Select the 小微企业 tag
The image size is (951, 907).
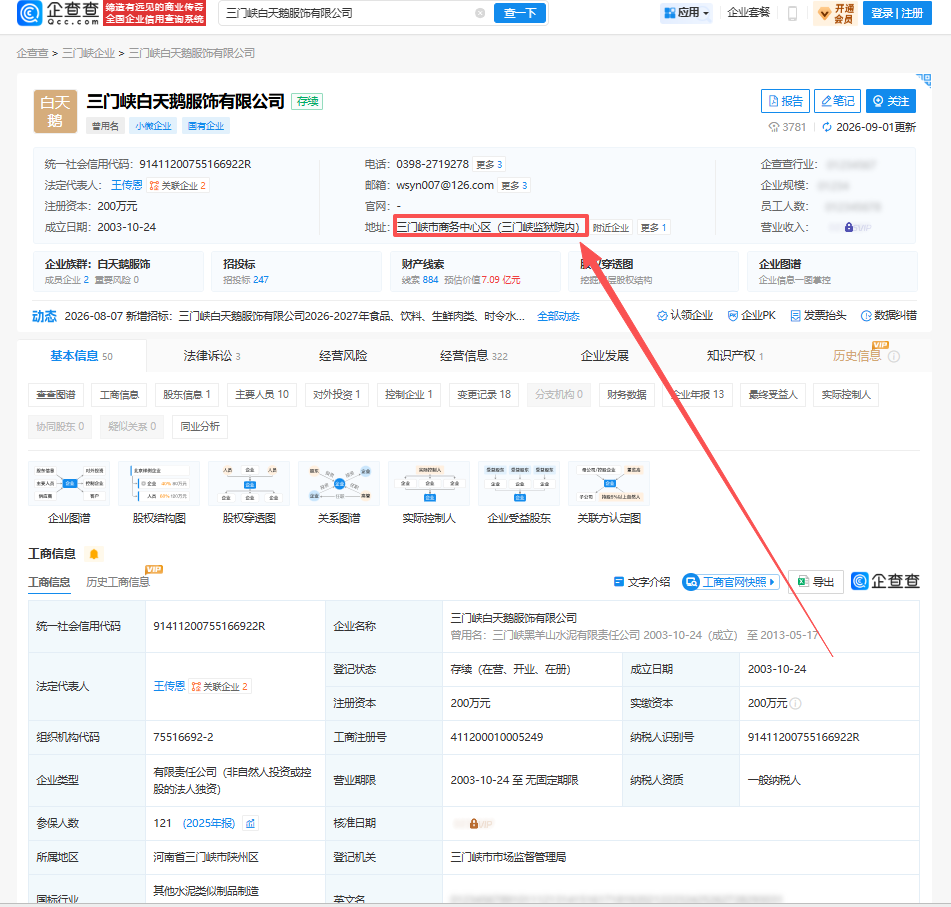tap(153, 126)
